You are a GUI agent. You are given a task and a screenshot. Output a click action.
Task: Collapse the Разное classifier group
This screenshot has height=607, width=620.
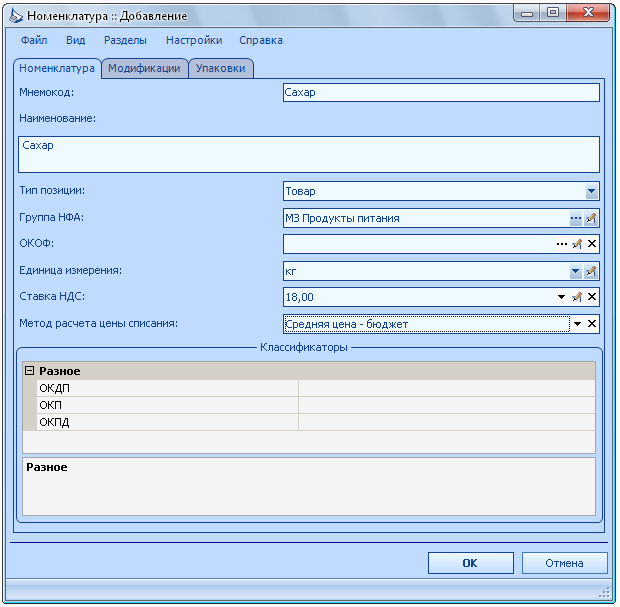click(30, 371)
